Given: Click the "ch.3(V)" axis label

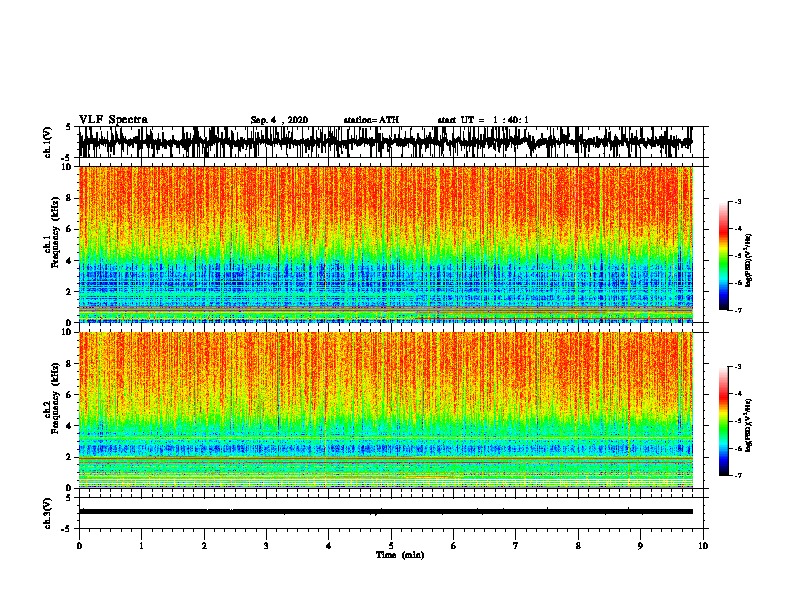Looking at the screenshot, I should [47, 513].
